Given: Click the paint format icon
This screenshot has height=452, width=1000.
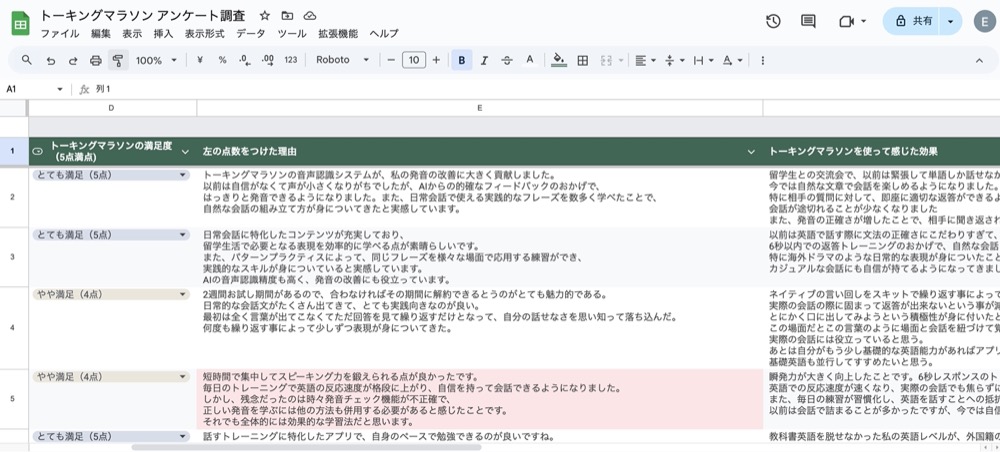Looking at the screenshot, I should (118, 60).
